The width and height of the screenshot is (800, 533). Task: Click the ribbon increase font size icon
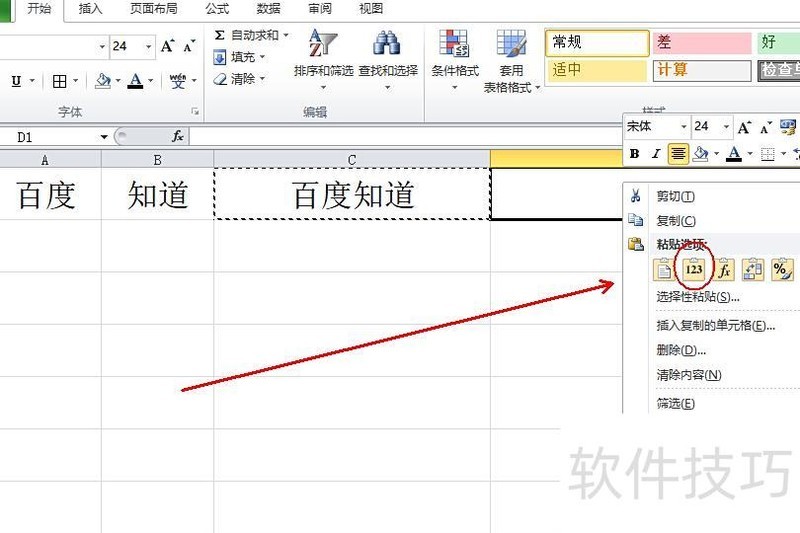[x=167, y=46]
